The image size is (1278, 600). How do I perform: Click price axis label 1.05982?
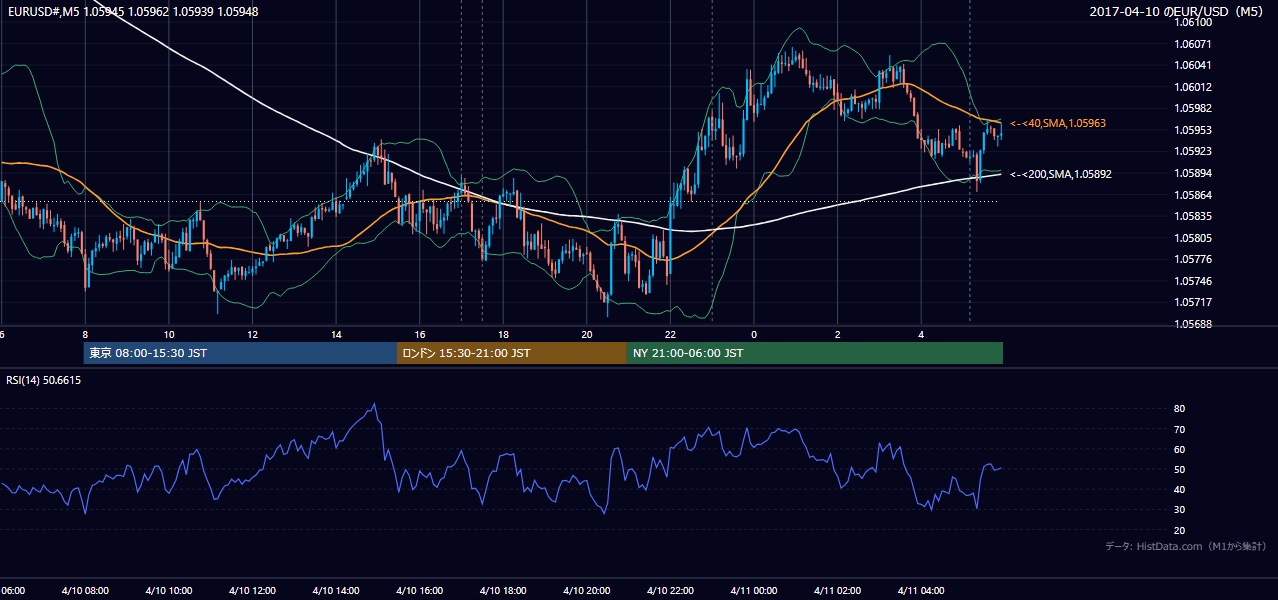pyautogui.click(x=1193, y=108)
